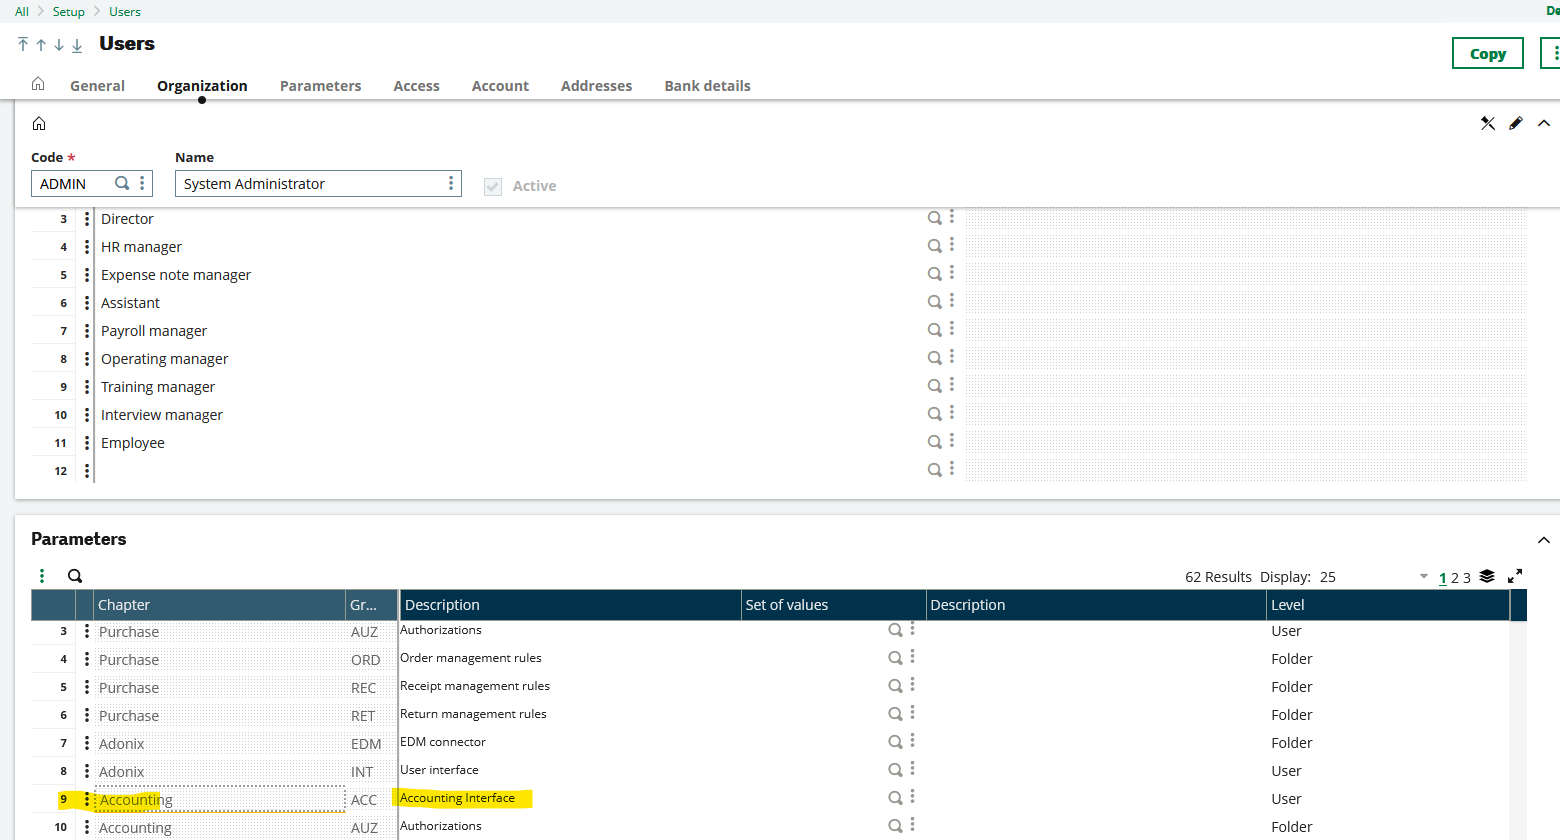Go to Setup via the breadcrumb link

(68, 11)
